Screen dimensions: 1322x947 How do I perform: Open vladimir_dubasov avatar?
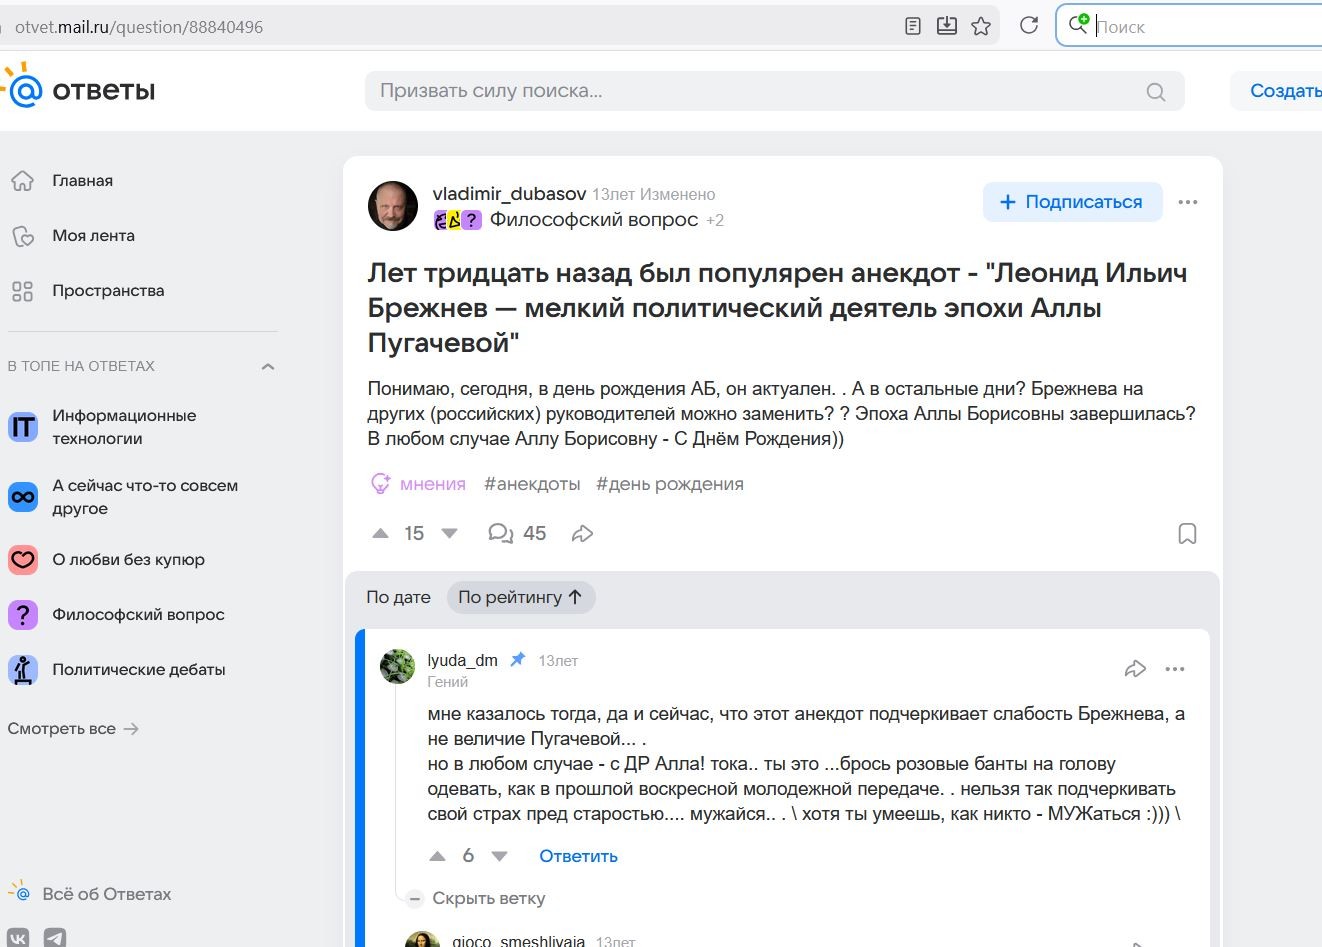coord(393,206)
